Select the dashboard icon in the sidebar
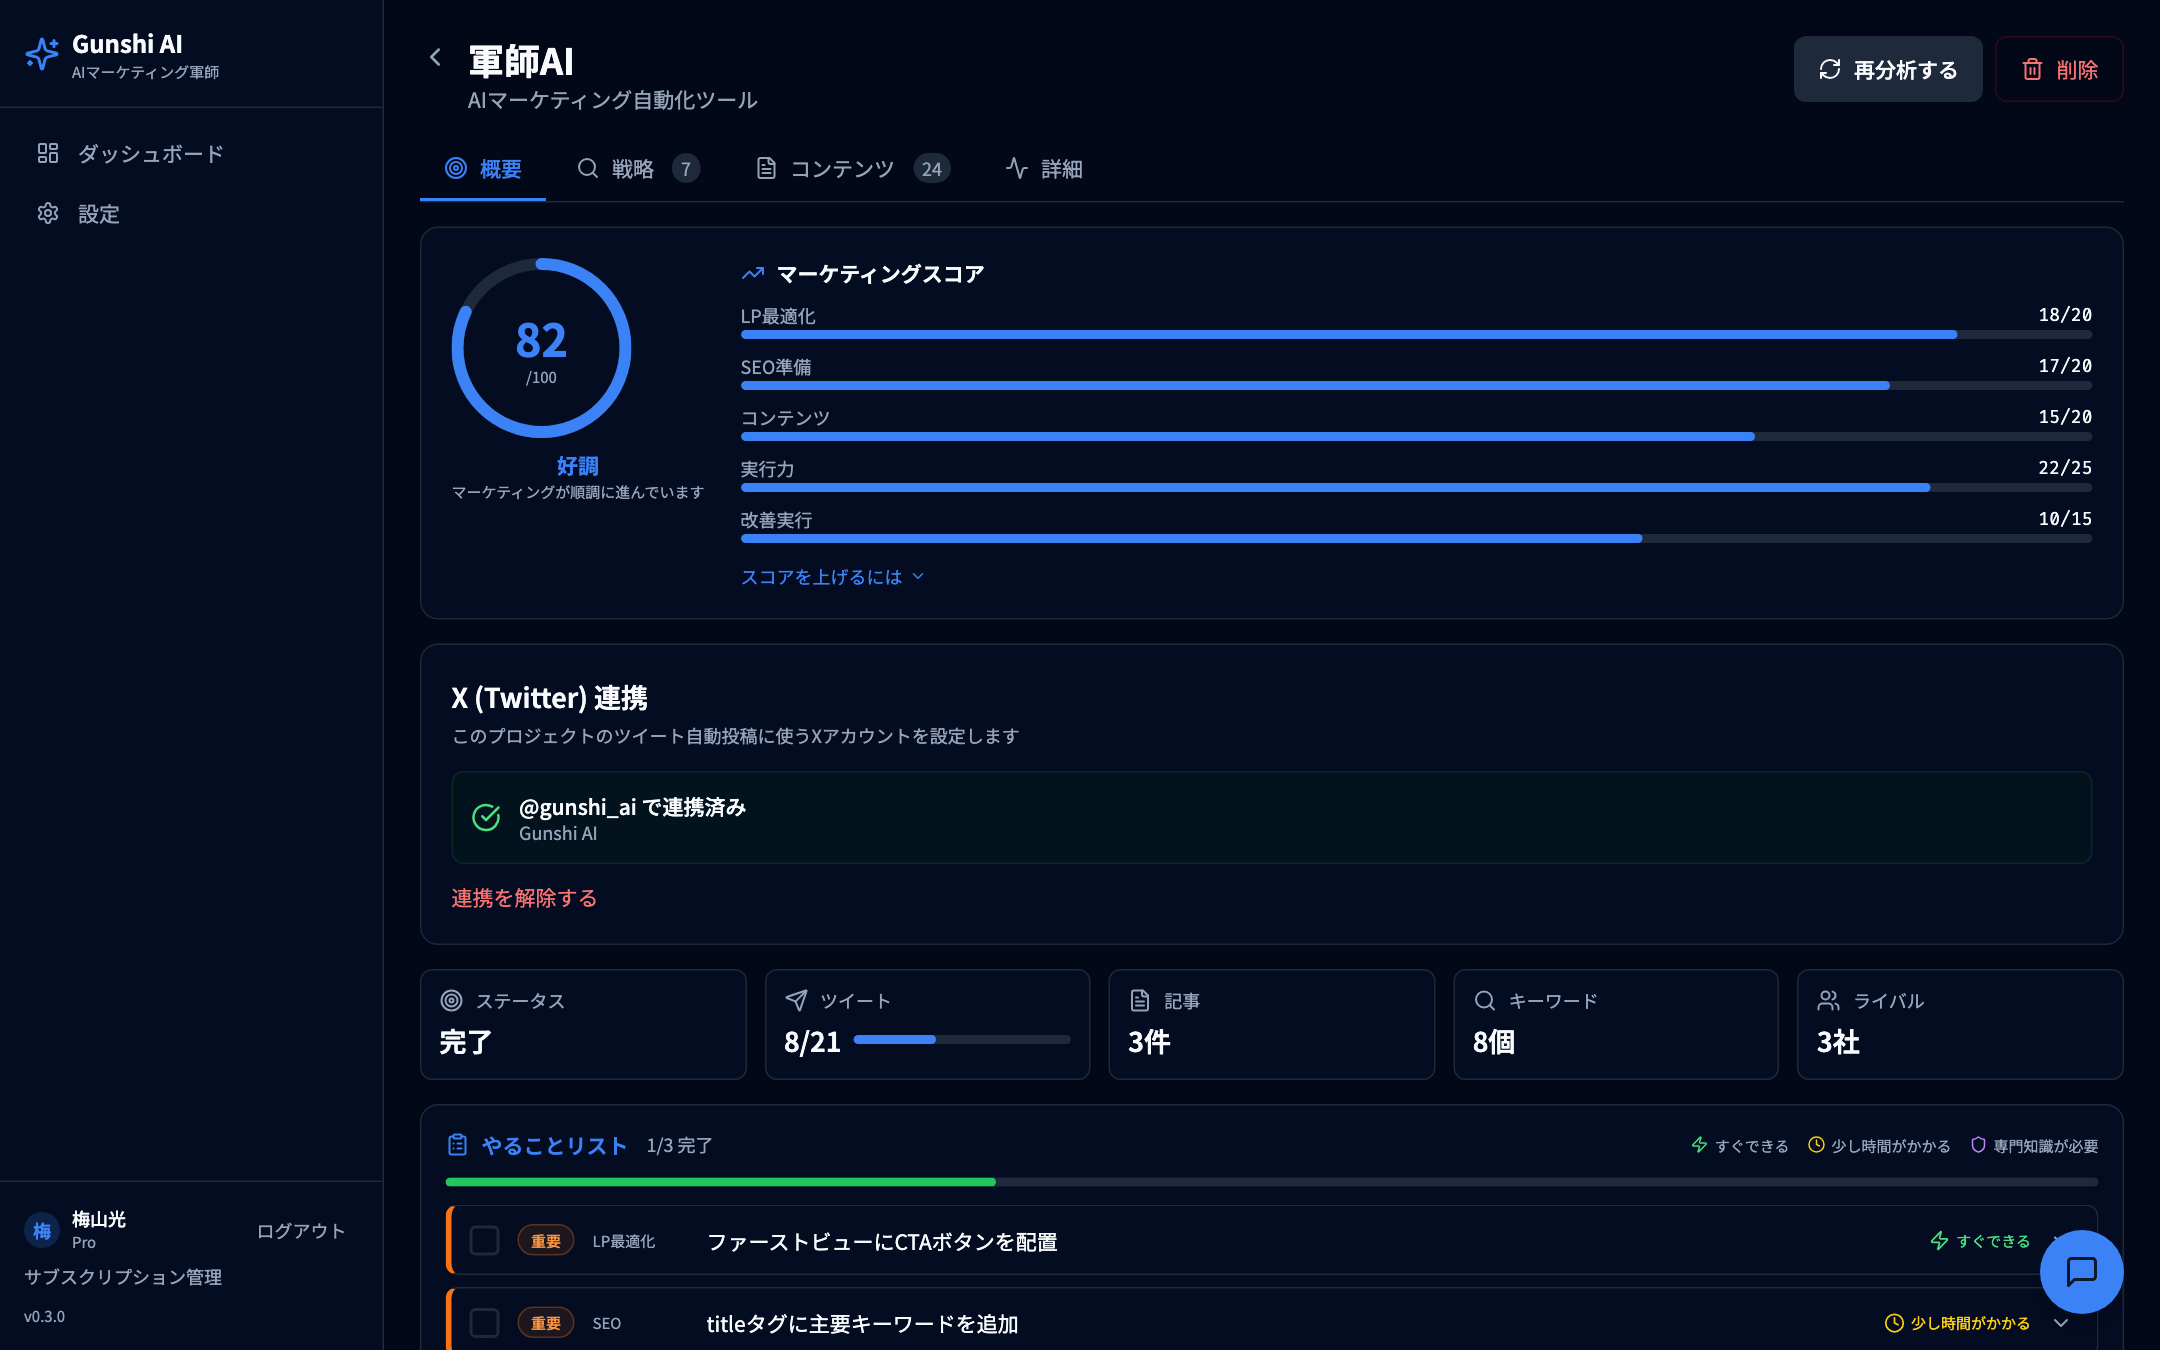 pyautogui.click(x=48, y=154)
